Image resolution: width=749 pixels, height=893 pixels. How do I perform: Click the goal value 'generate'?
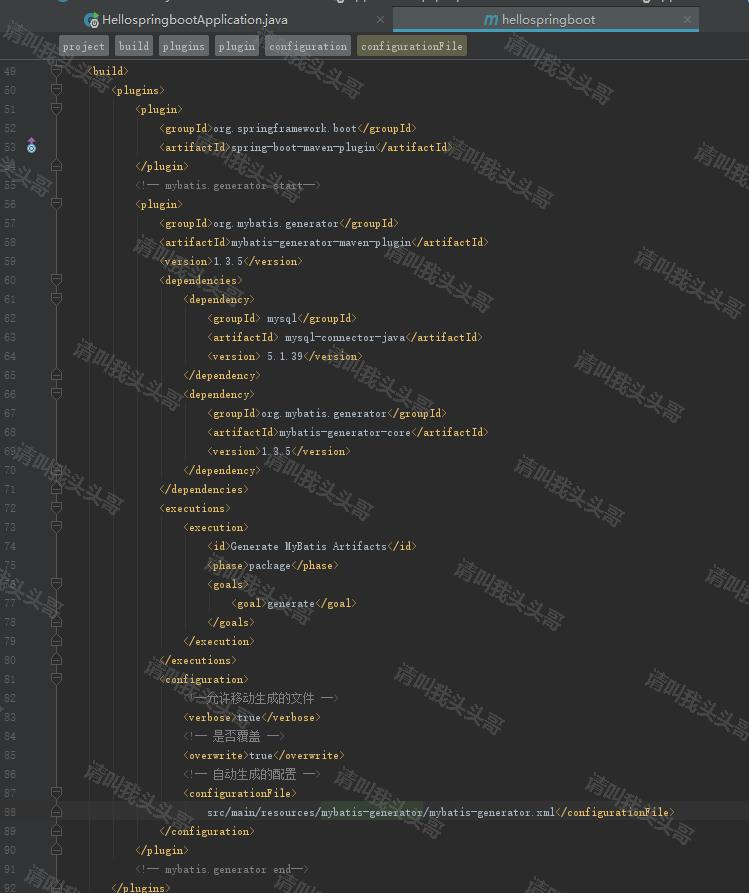pyautogui.click(x=290, y=604)
